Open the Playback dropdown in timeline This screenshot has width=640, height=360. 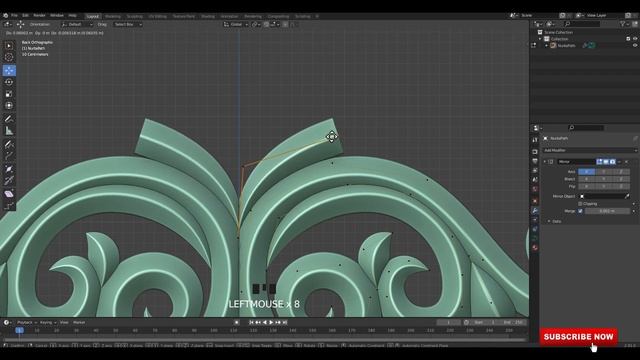point(27,322)
